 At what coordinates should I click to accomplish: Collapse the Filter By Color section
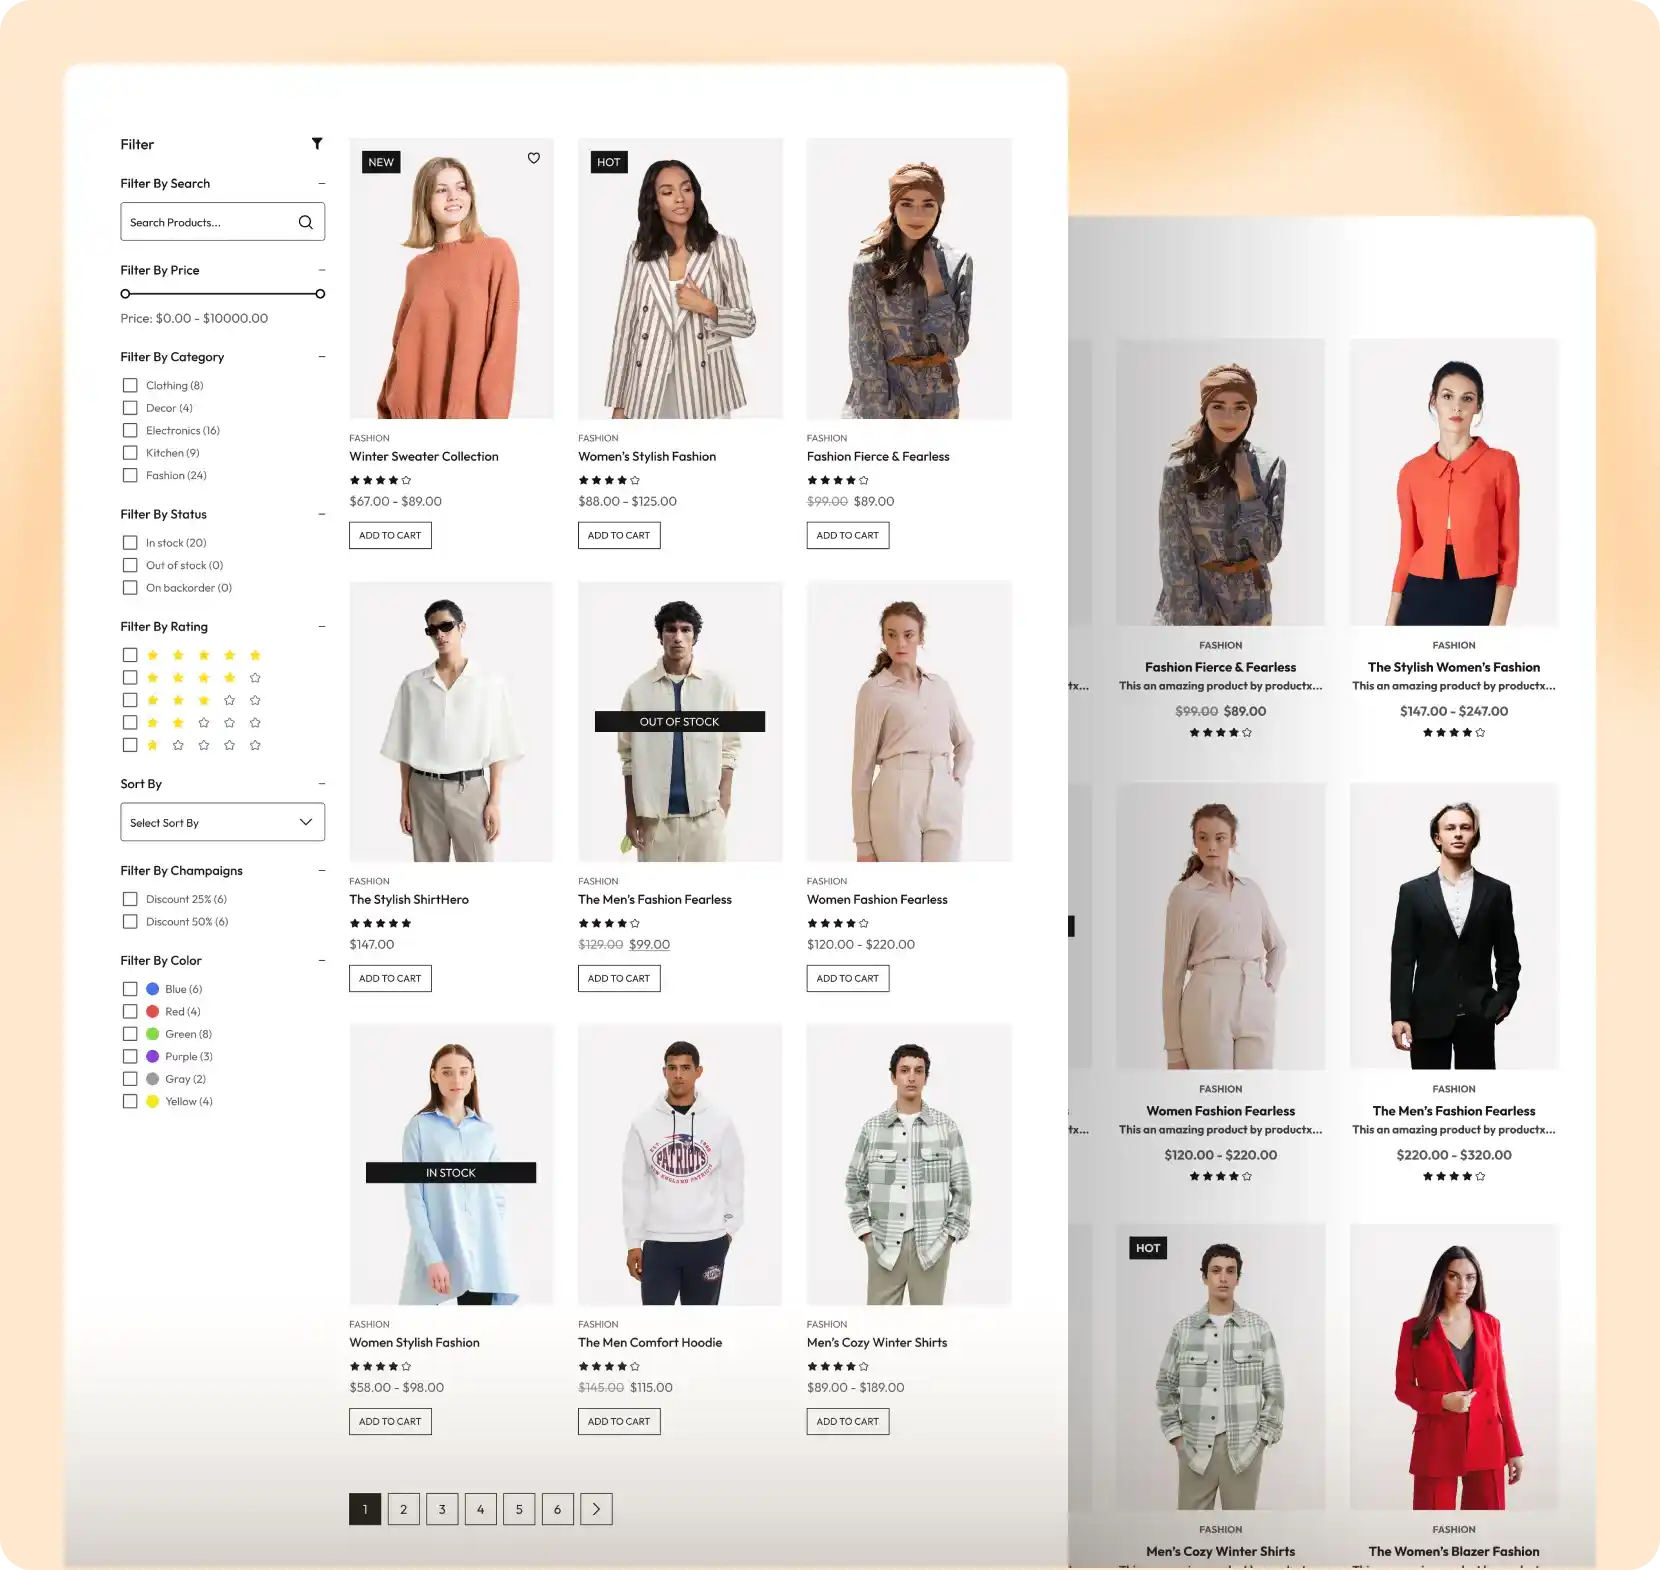(321, 960)
